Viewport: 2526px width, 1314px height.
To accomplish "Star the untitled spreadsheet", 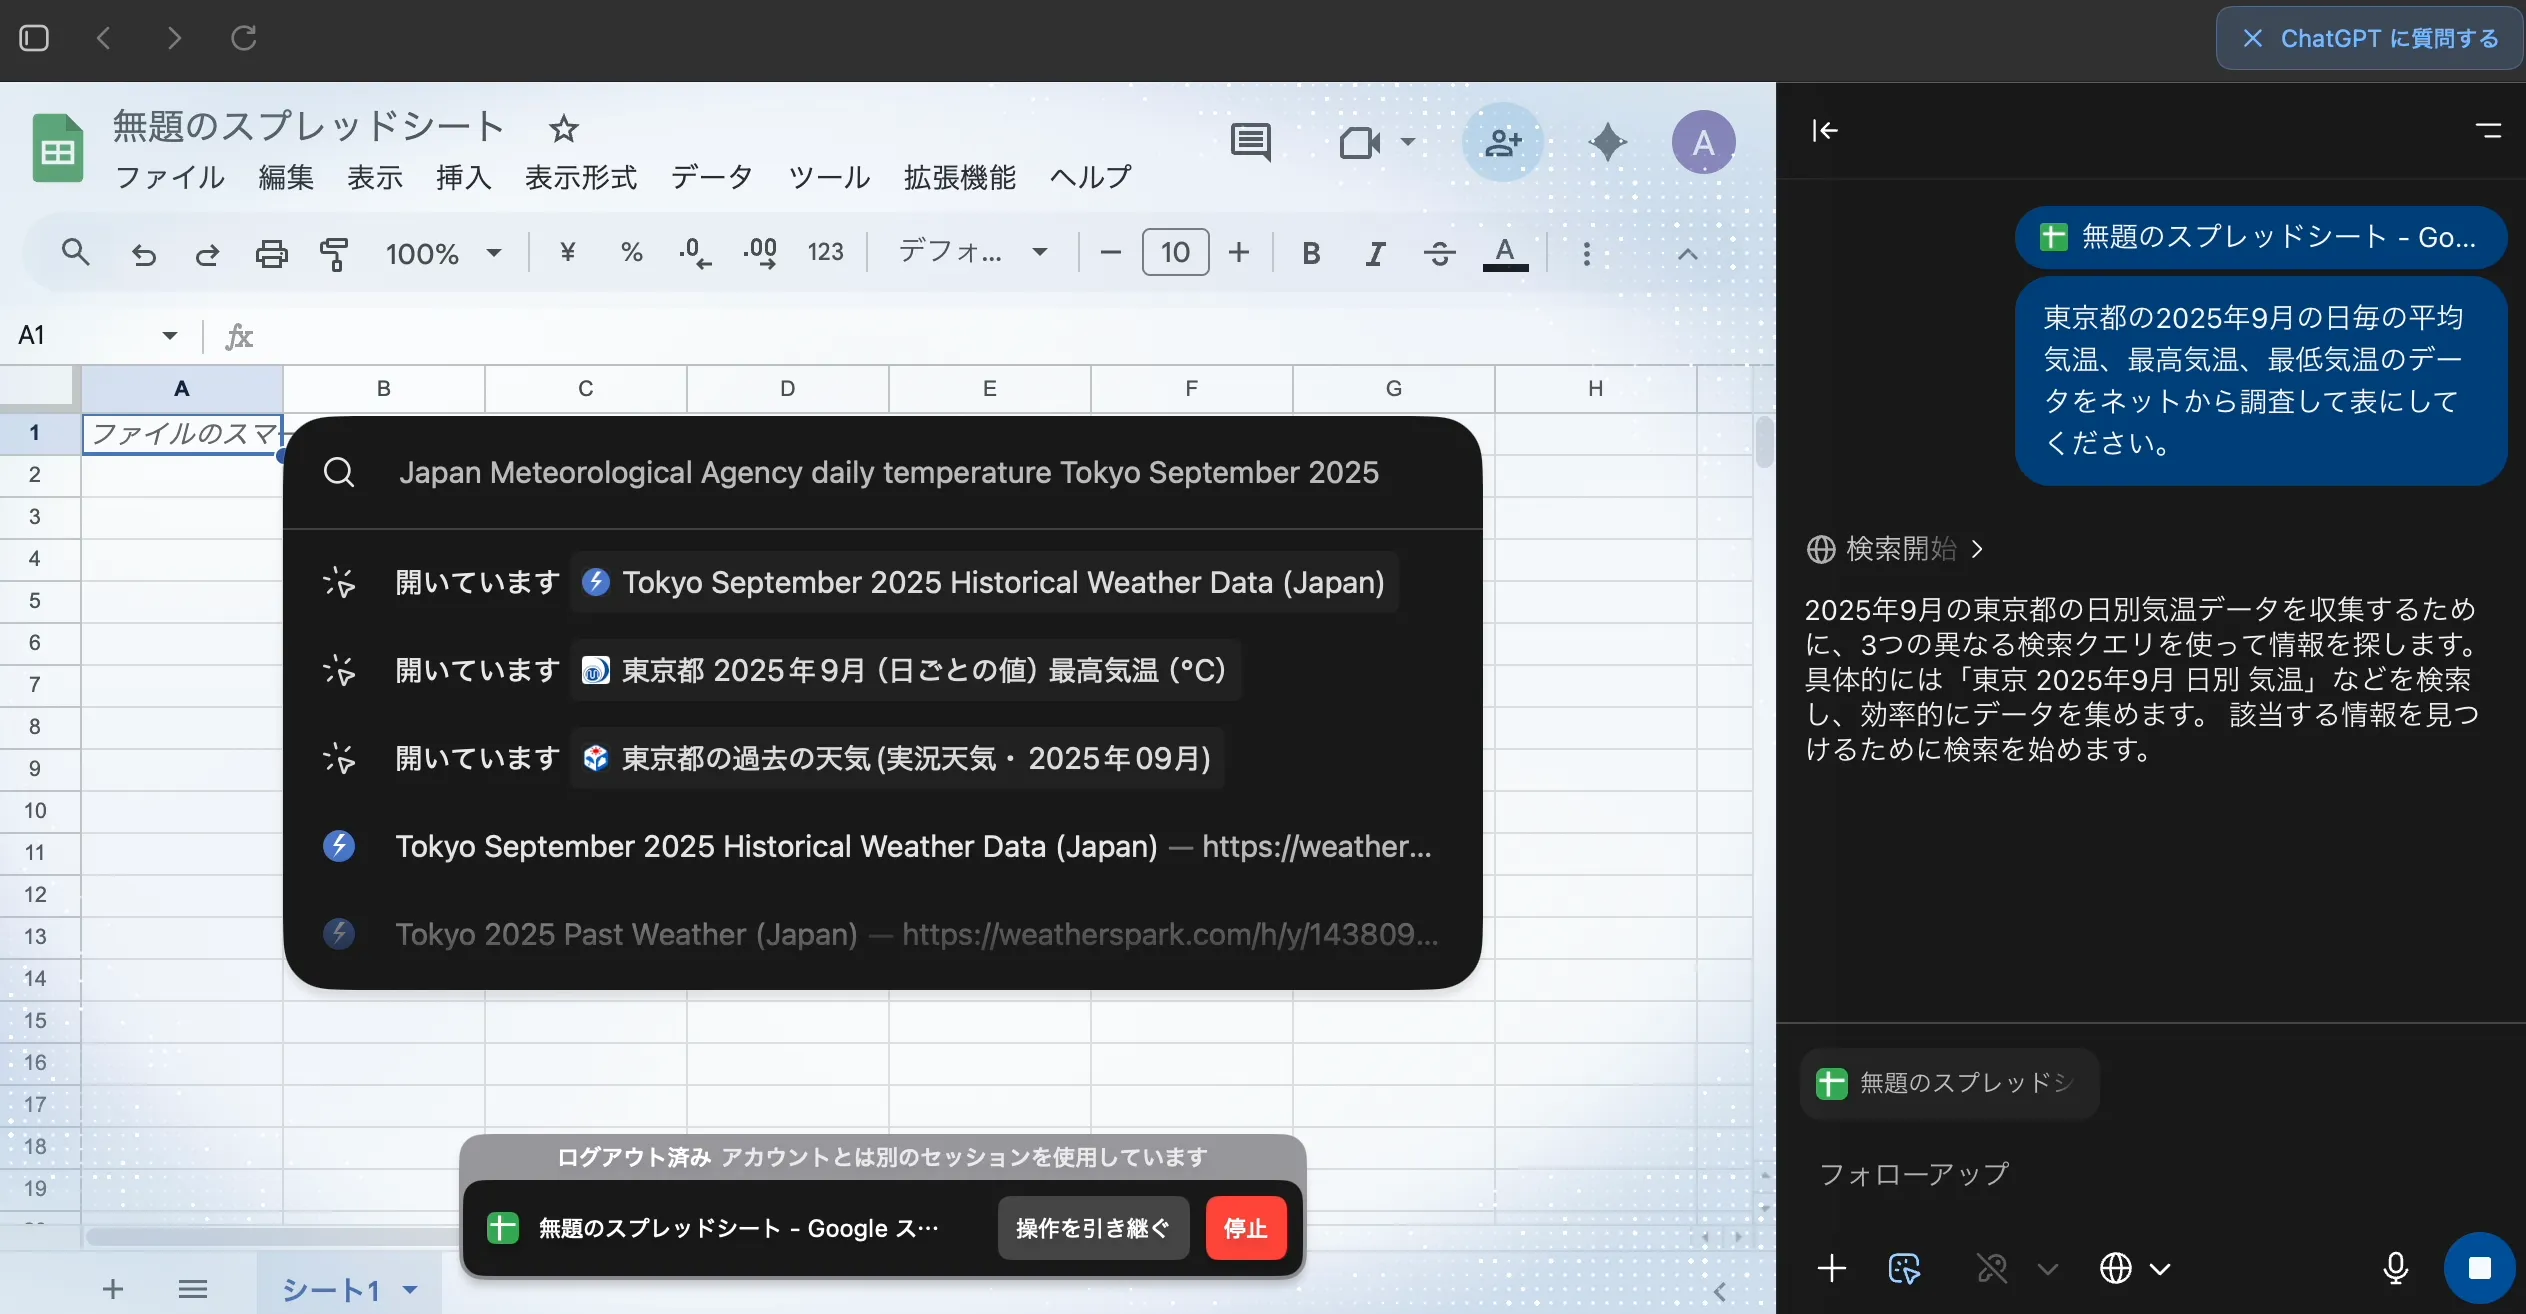I will tap(564, 128).
